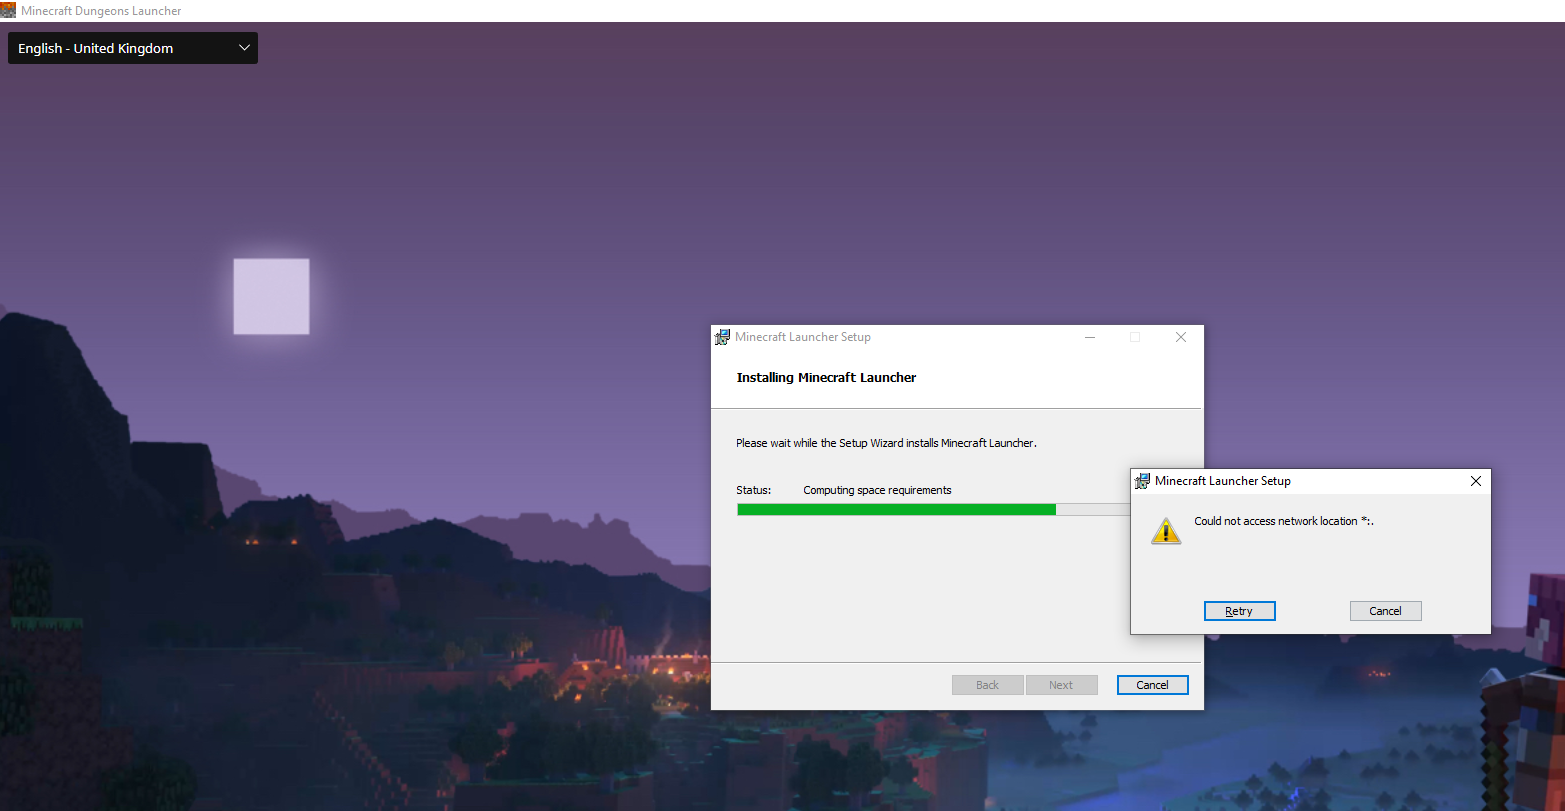Open the English - United Kingdom language dropdown
Viewport: 1565px width, 811px height.
[133, 48]
